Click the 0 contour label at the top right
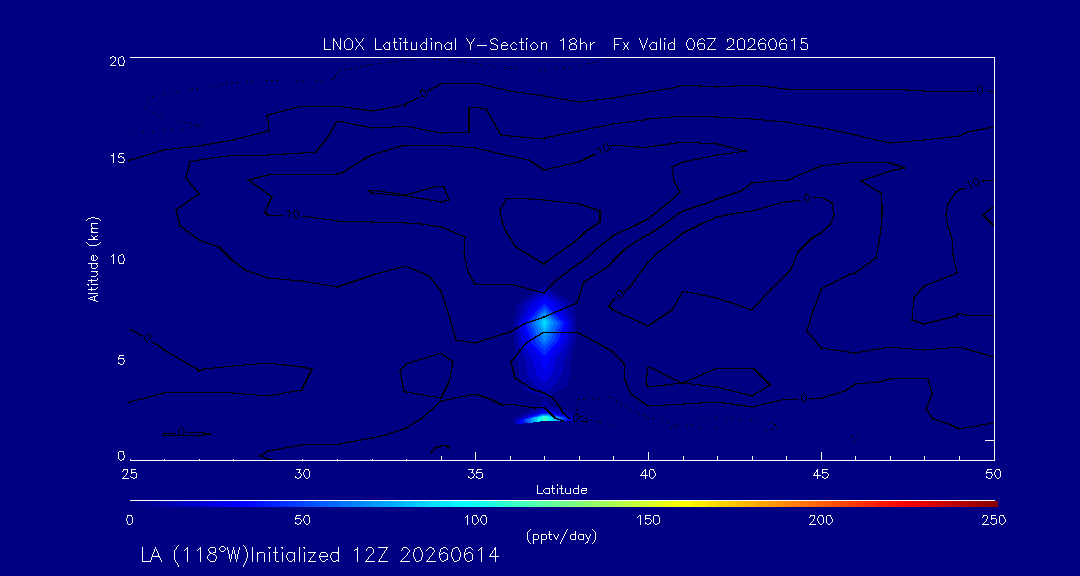The width and height of the screenshot is (1080, 576). (x=979, y=90)
